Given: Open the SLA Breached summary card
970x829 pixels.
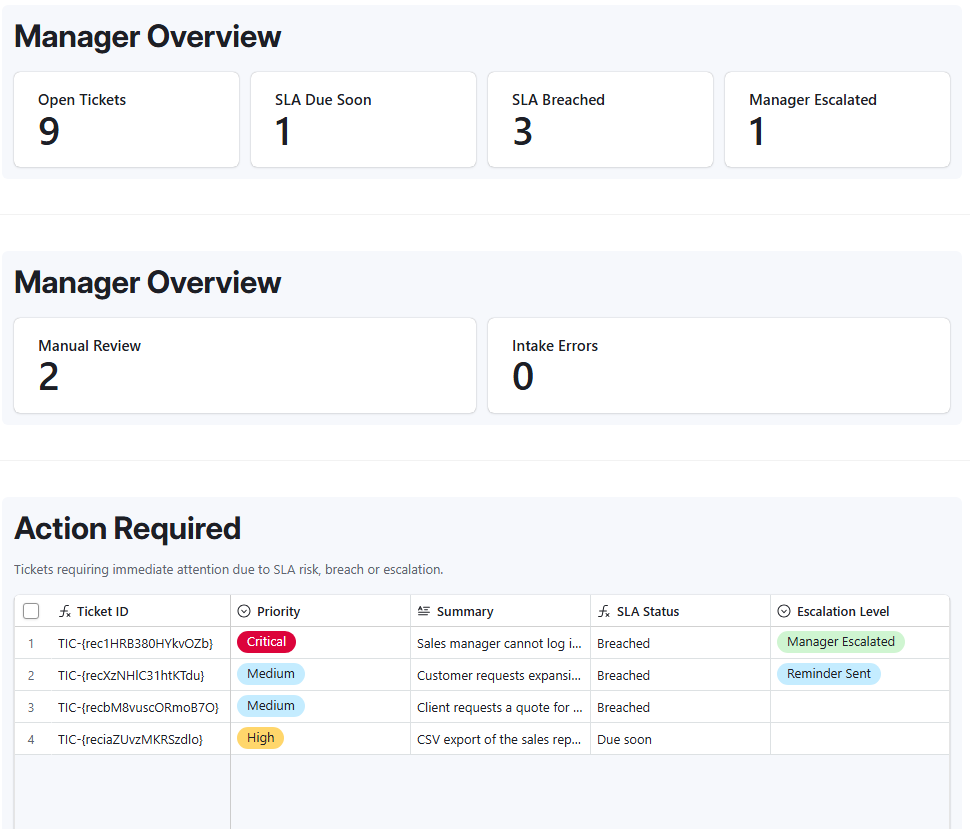Looking at the screenshot, I should coord(600,119).
